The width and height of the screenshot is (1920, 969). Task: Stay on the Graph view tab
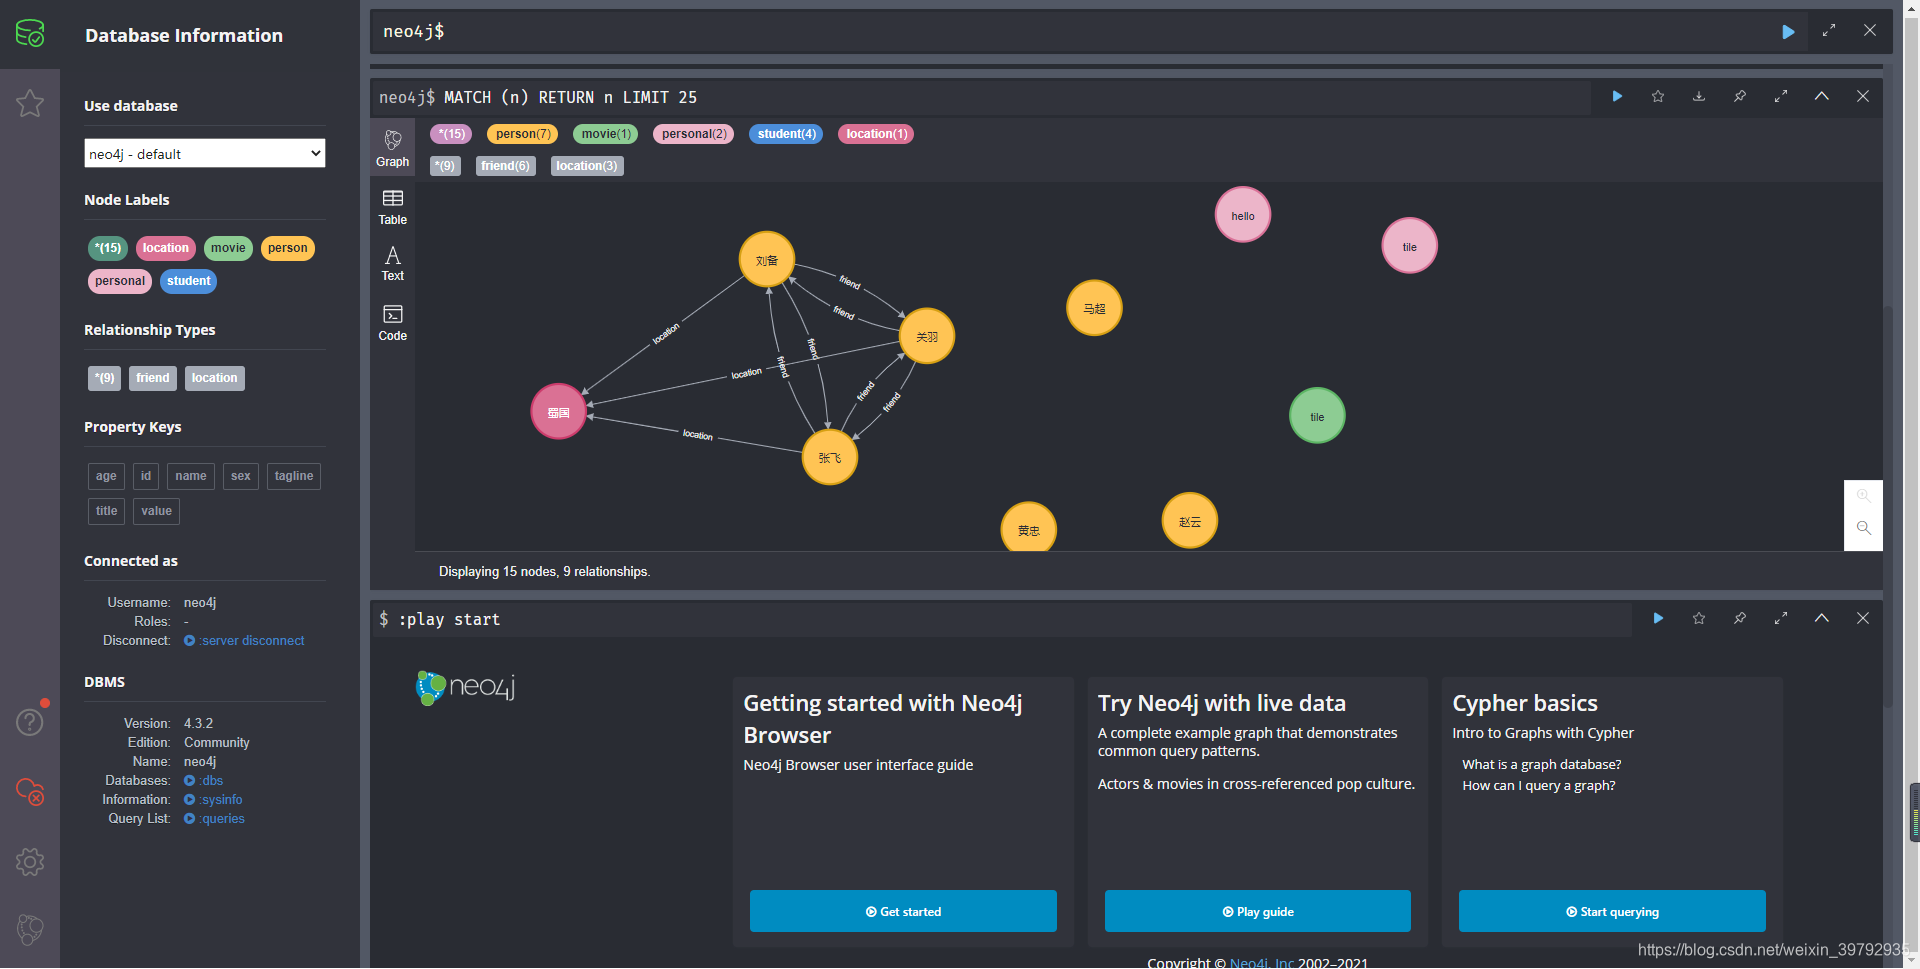(x=392, y=146)
